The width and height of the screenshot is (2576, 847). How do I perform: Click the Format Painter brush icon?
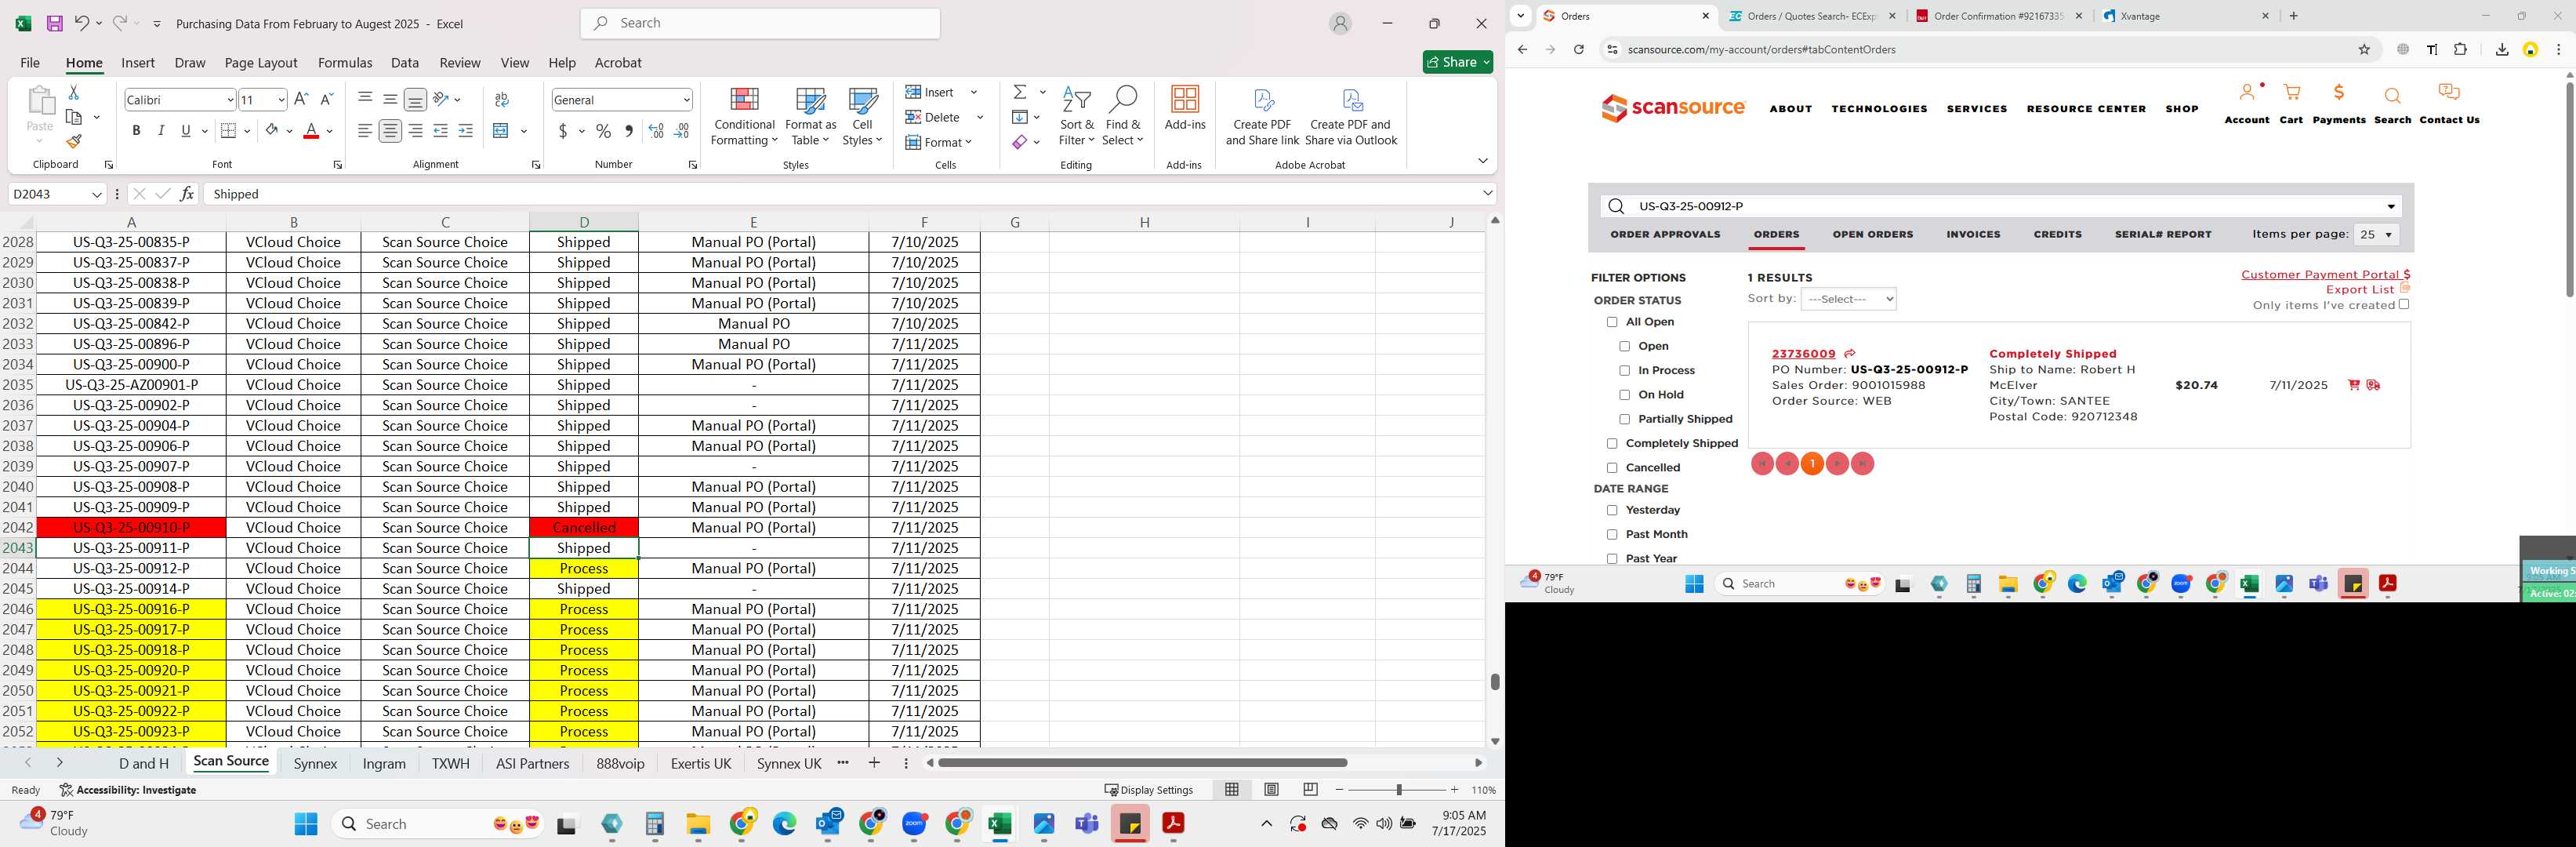pos(73,141)
